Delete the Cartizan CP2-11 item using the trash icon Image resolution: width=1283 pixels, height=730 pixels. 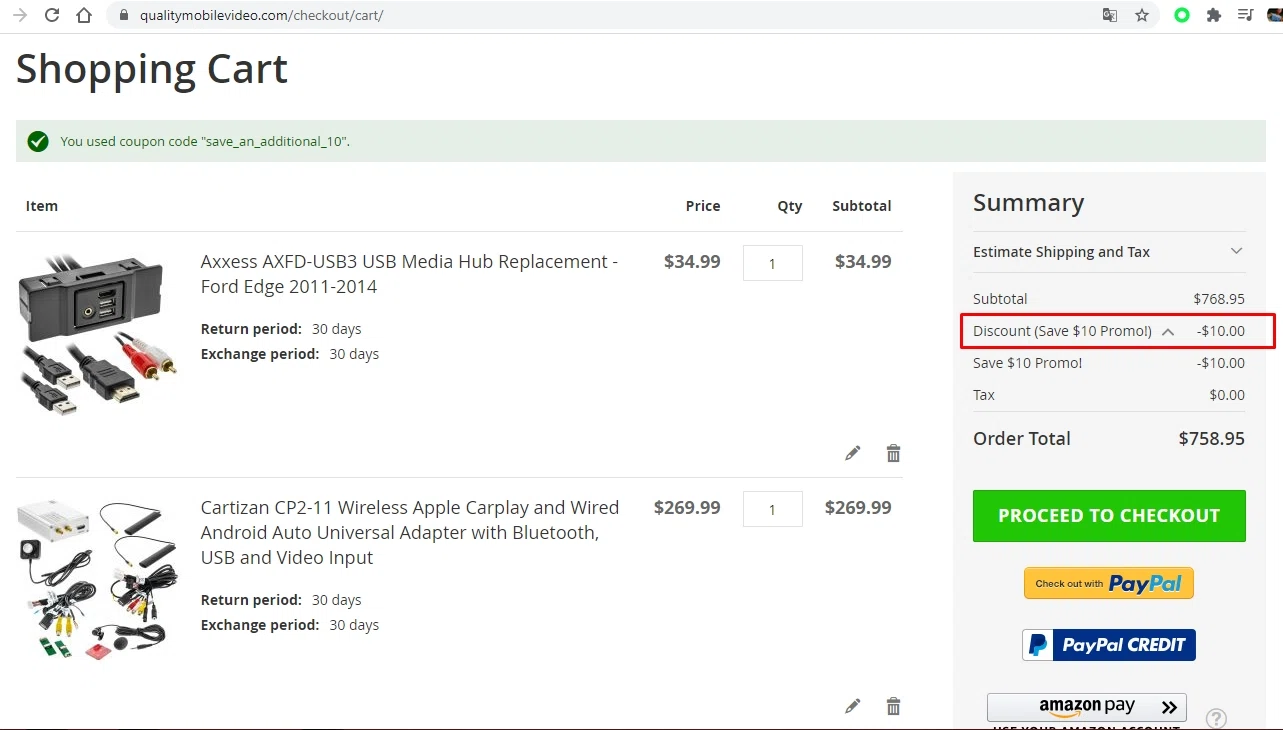tap(894, 706)
